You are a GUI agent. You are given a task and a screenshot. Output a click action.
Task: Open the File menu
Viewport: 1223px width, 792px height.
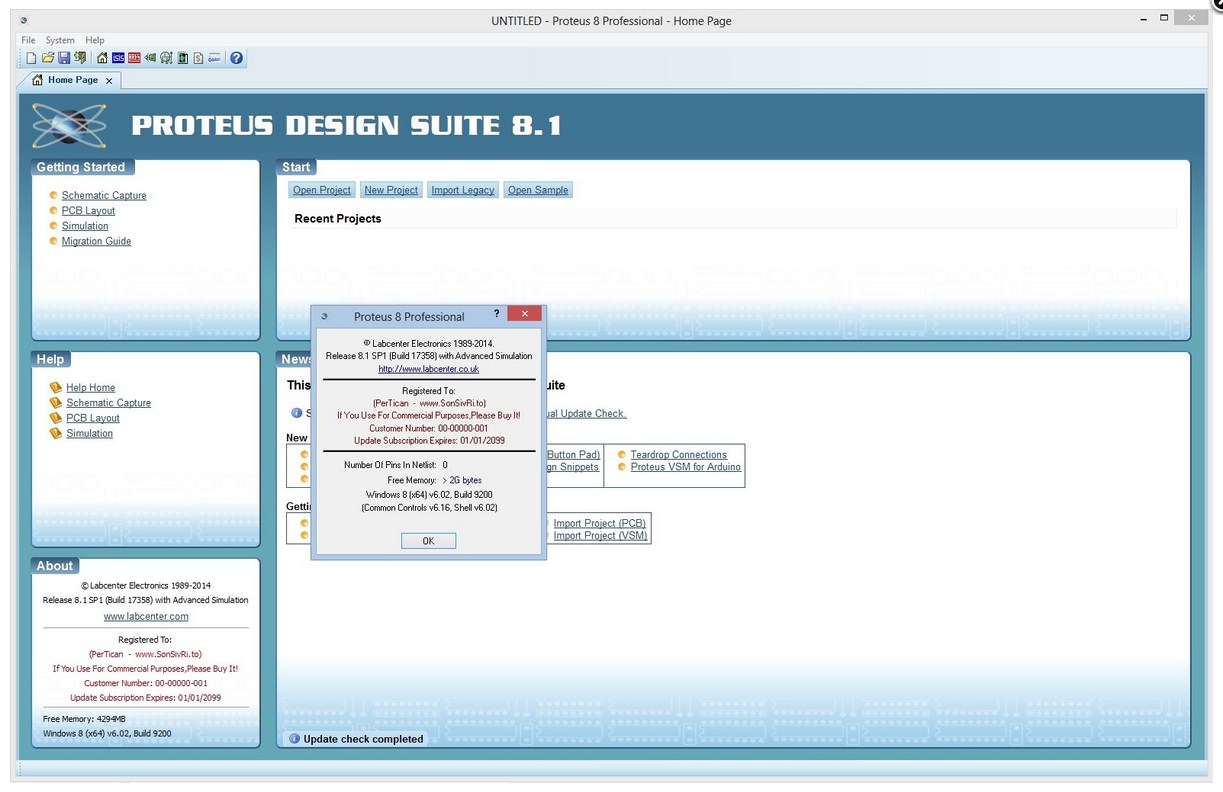pos(28,40)
